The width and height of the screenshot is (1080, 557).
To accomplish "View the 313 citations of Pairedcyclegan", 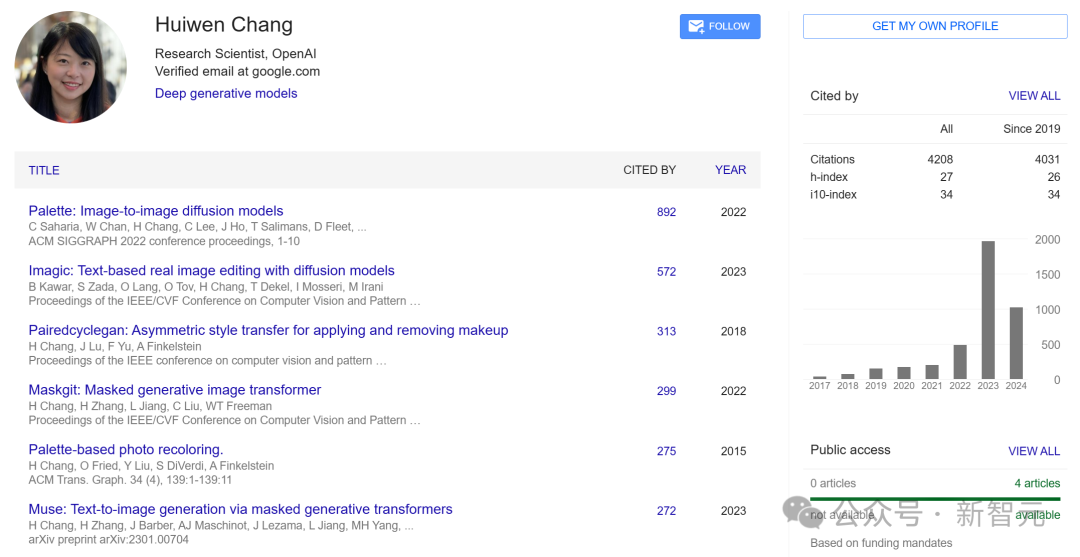I will 666,332.
